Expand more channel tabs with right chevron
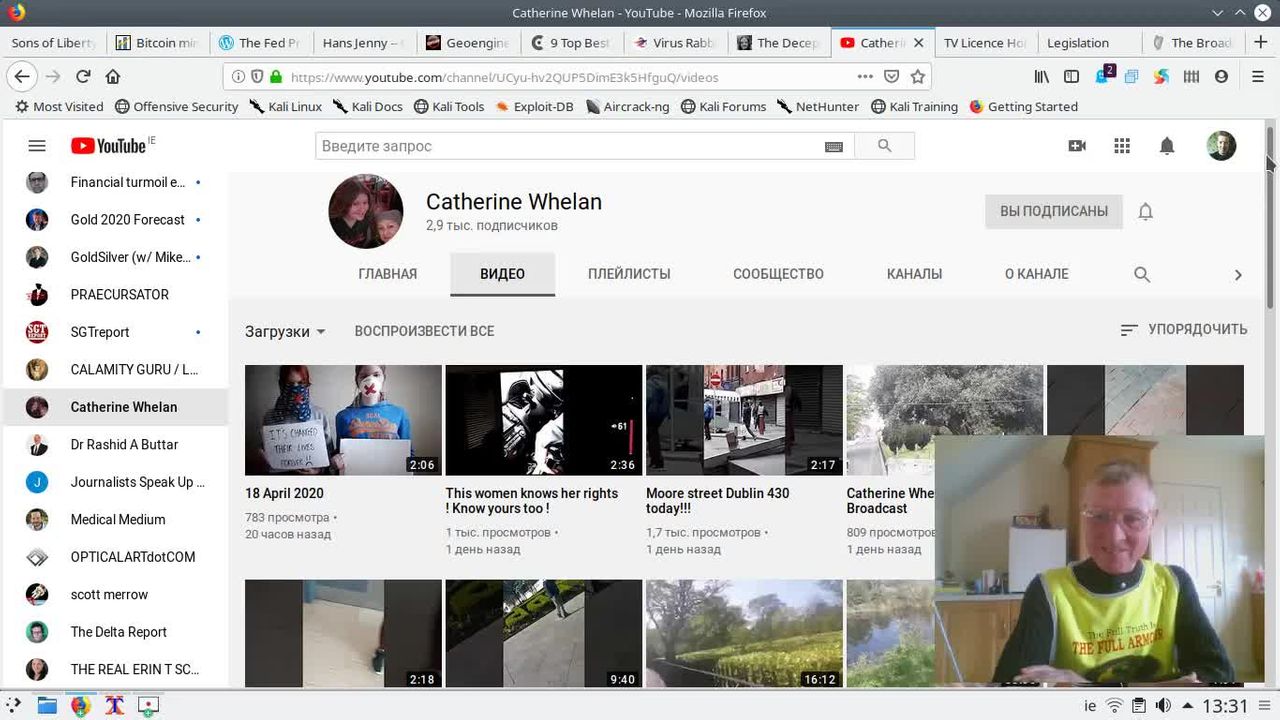This screenshot has height=720, width=1280. coord(1238,275)
